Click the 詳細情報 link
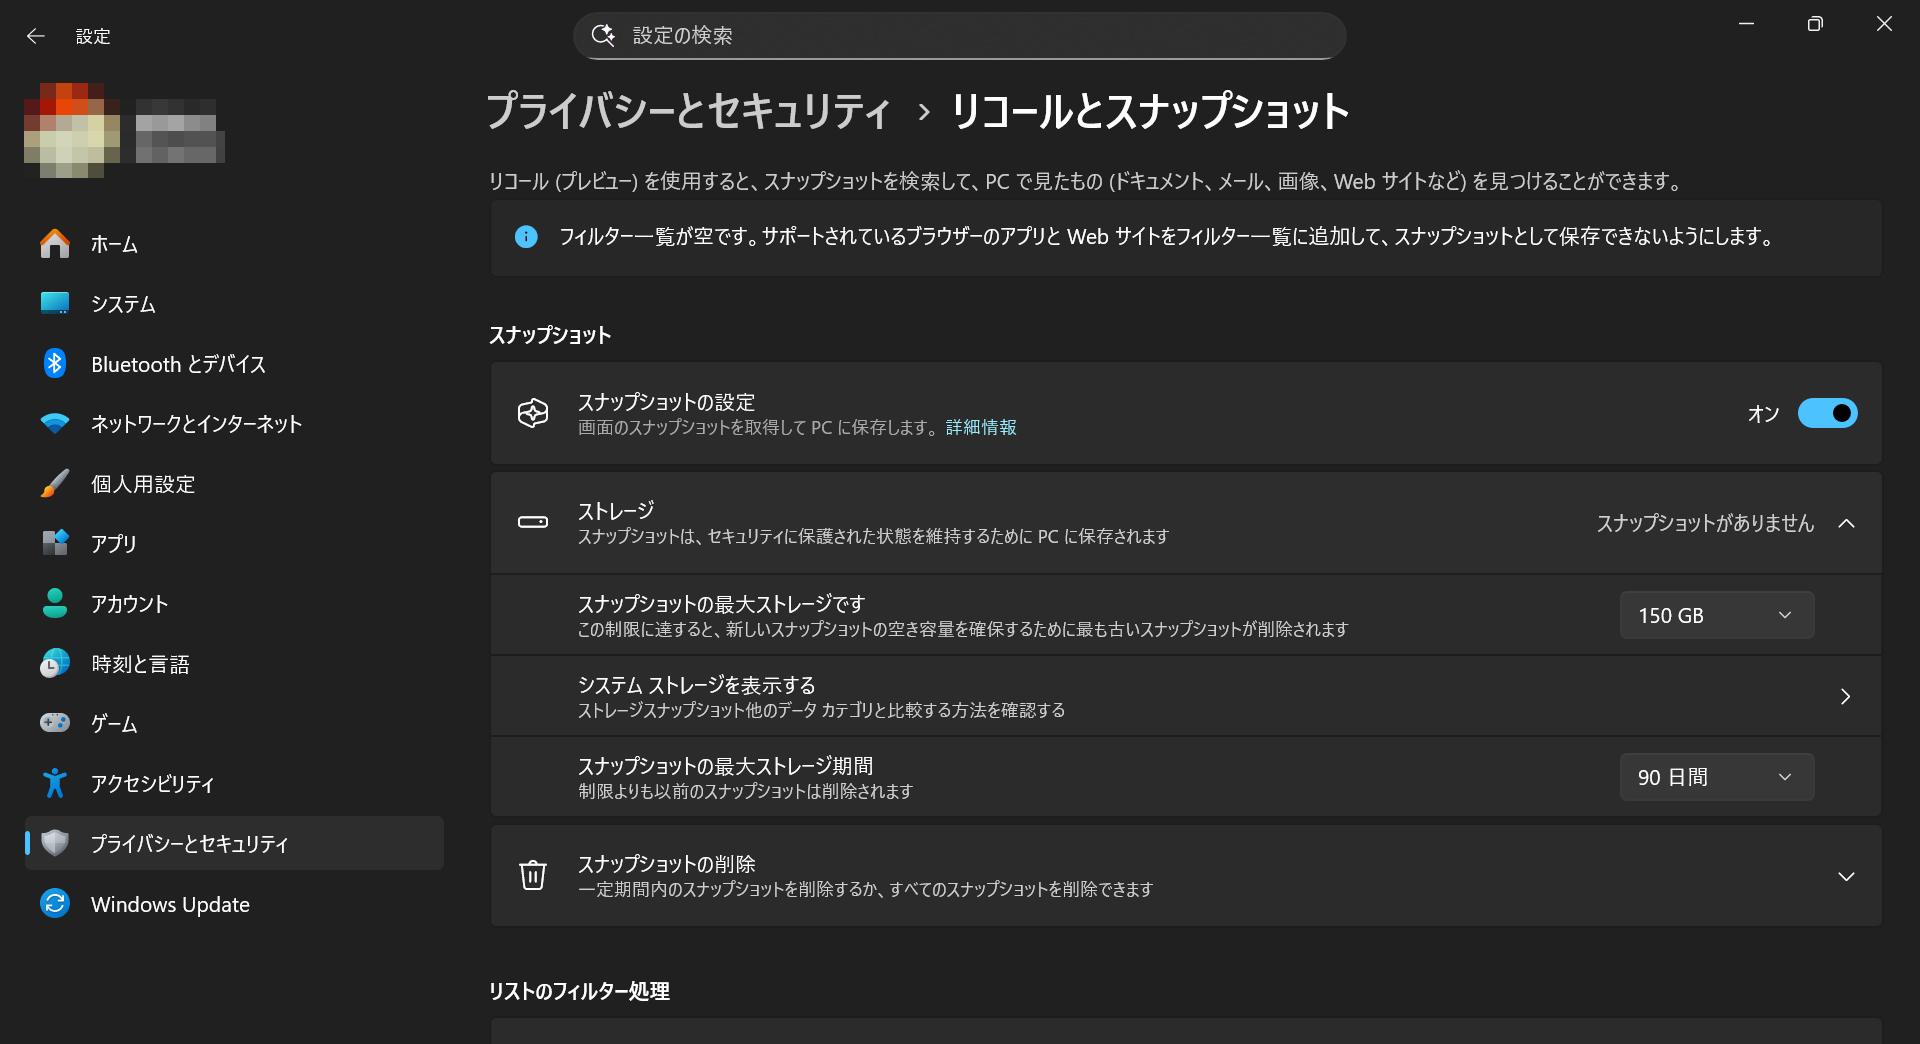The image size is (1920, 1044). pos(980,427)
